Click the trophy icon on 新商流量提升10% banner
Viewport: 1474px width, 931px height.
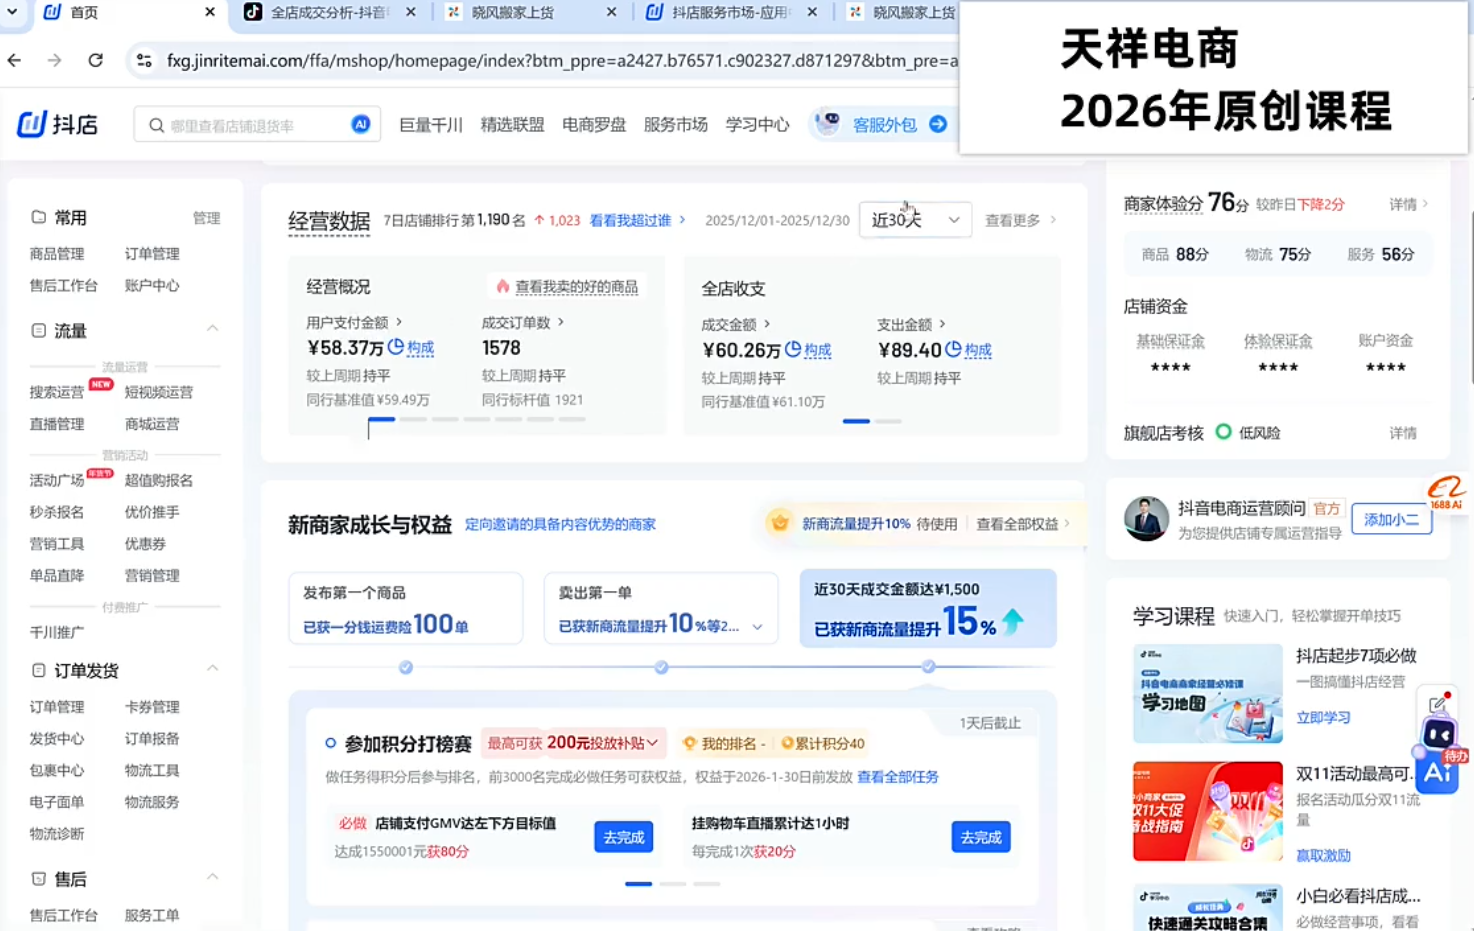point(779,521)
